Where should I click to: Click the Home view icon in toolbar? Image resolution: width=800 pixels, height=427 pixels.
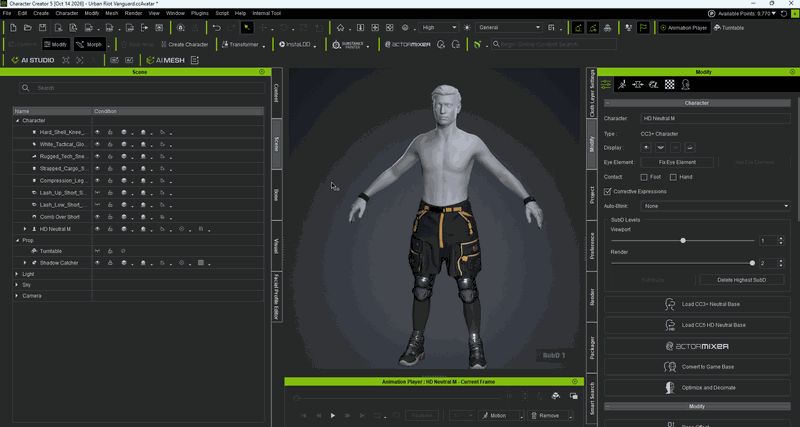[341, 28]
